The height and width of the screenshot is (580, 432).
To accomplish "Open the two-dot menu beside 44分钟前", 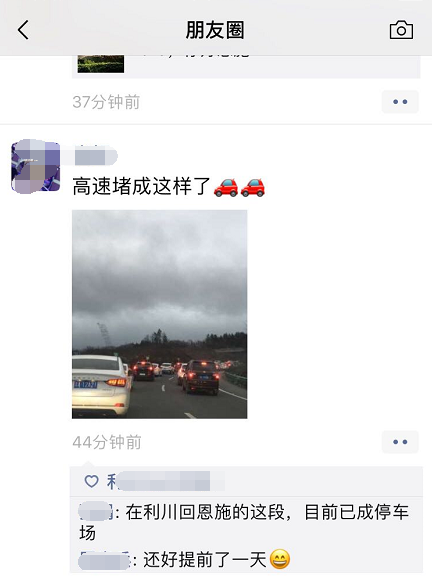I will (400, 442).
